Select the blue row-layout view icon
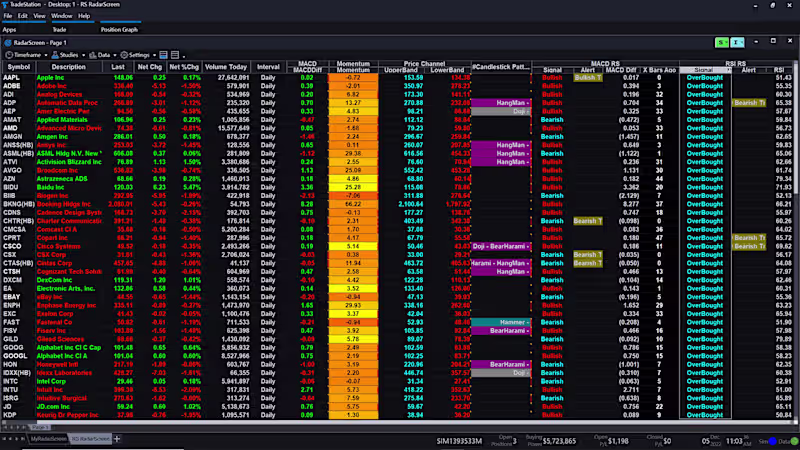 [x=163, y=55]
